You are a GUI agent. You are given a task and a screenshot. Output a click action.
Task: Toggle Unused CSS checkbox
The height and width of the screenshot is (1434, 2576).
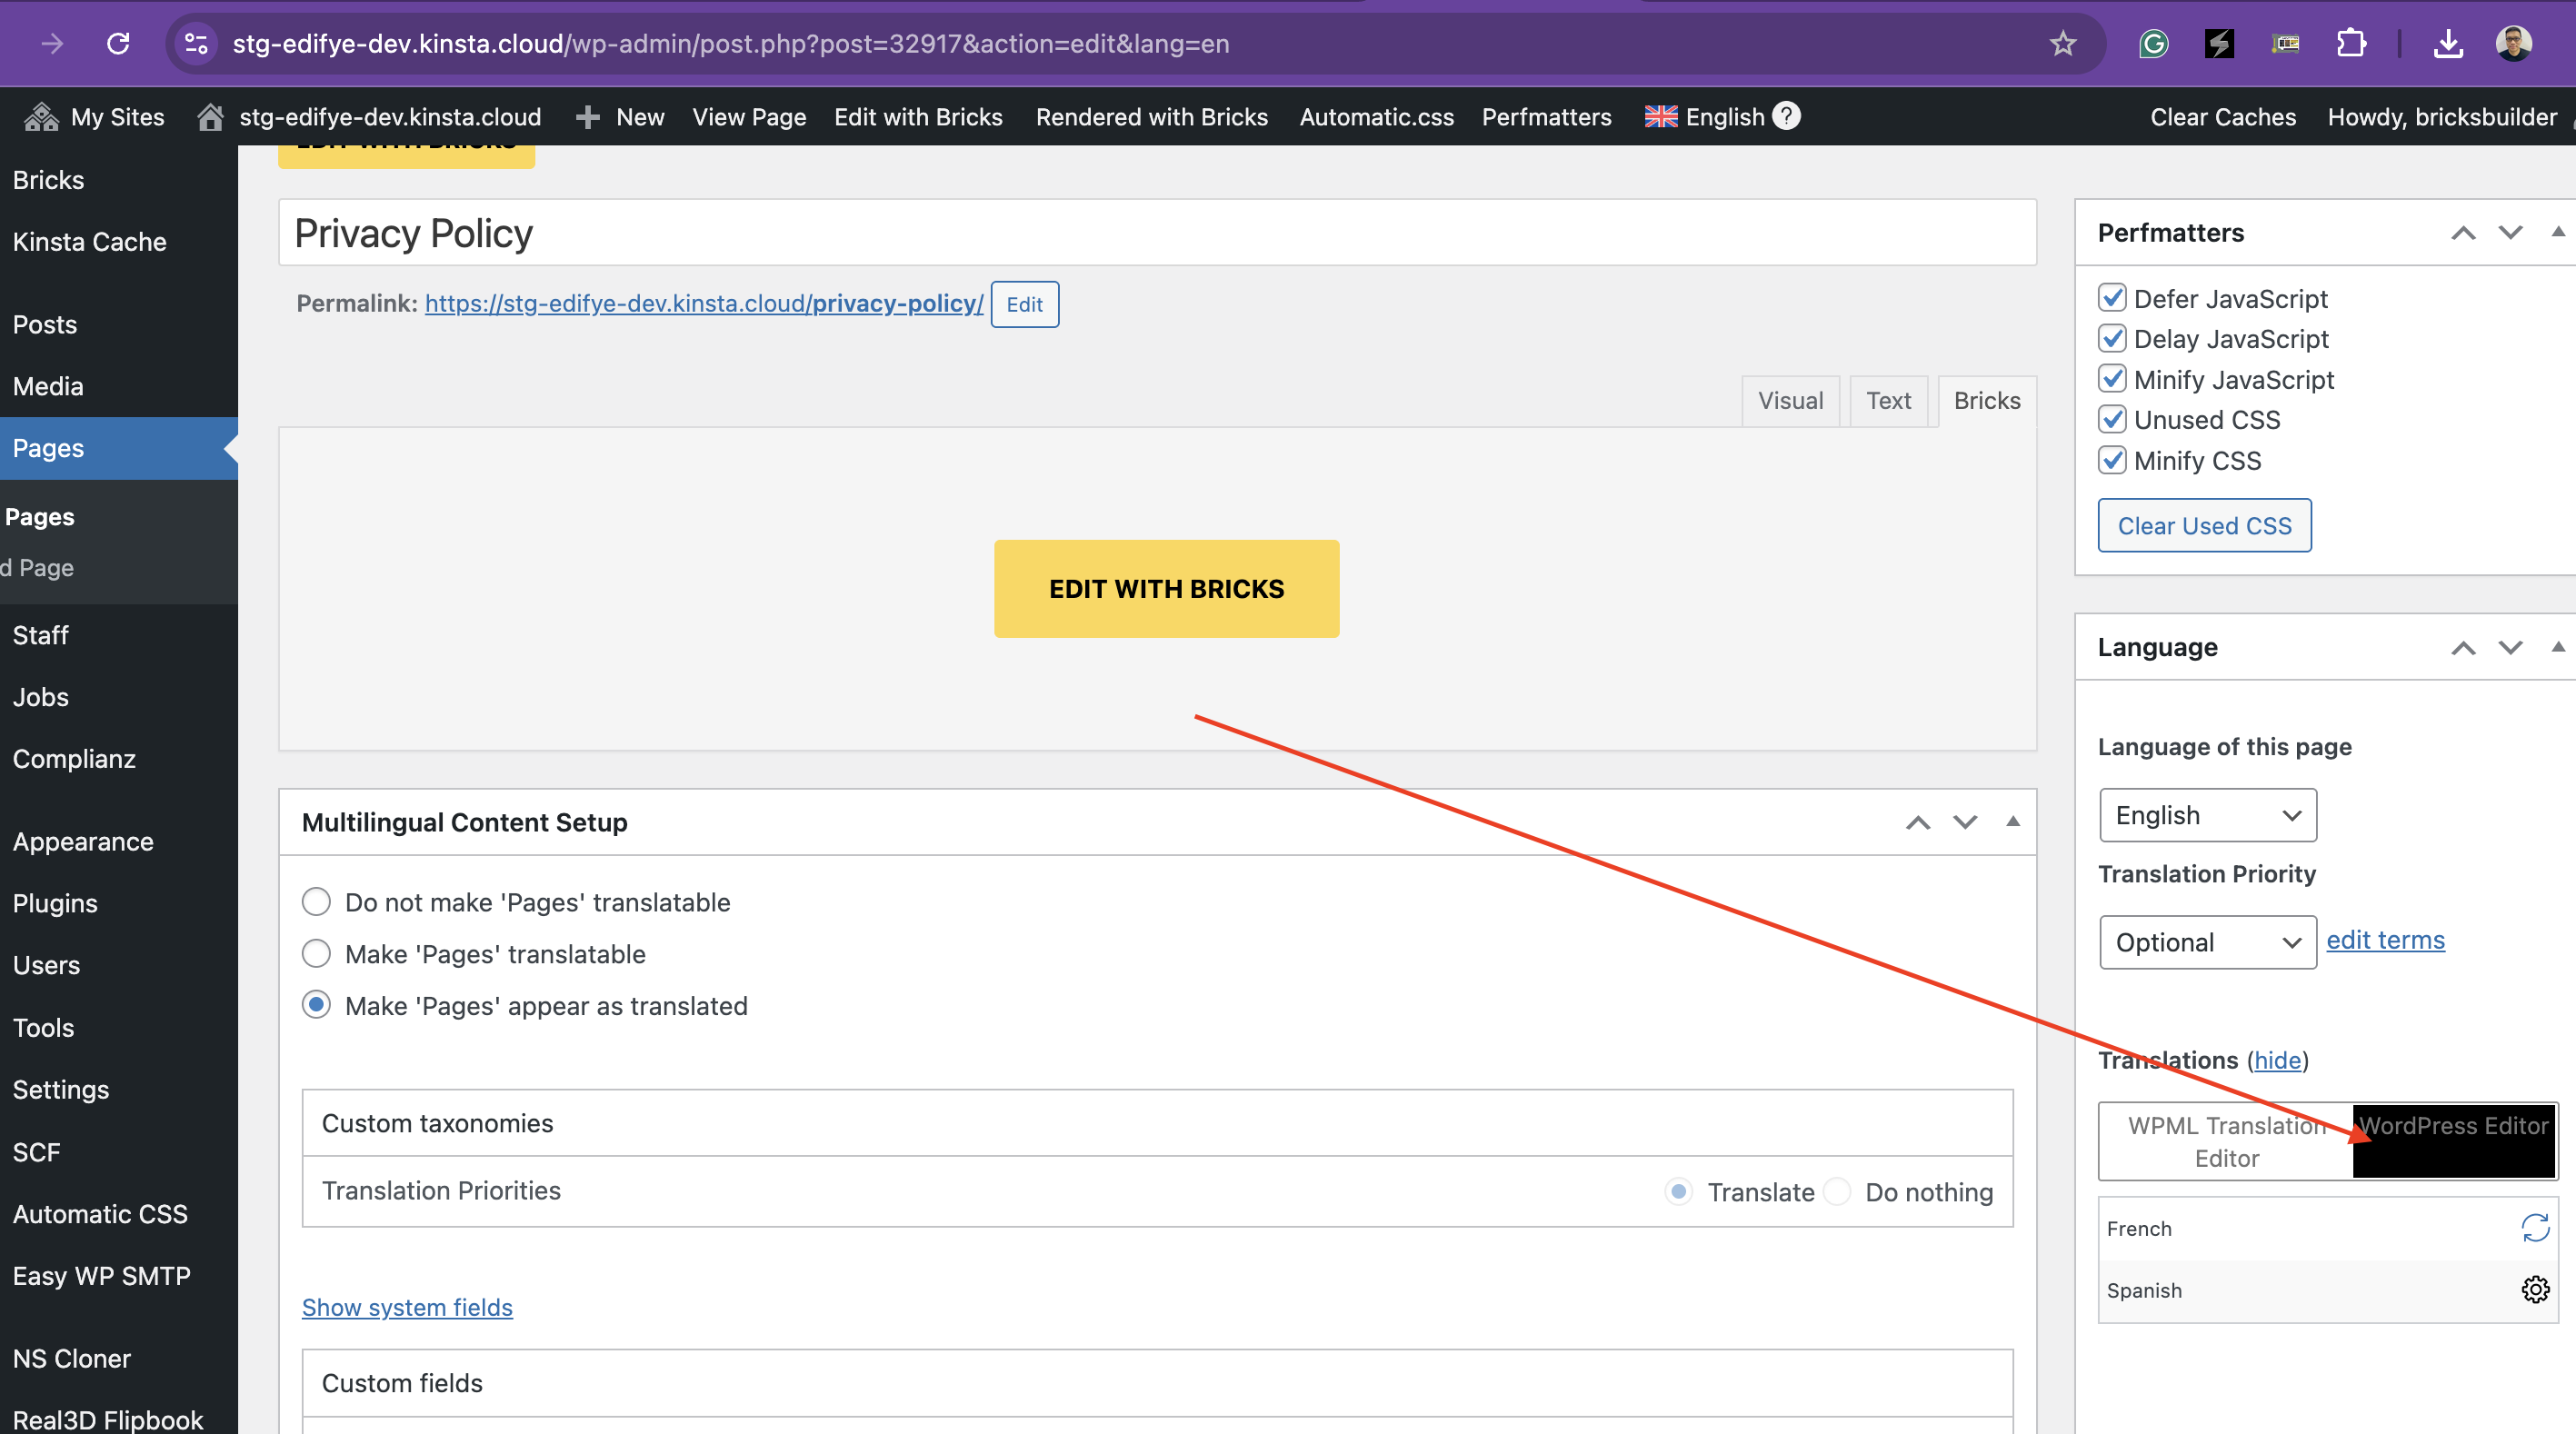tap(2112, 419)
